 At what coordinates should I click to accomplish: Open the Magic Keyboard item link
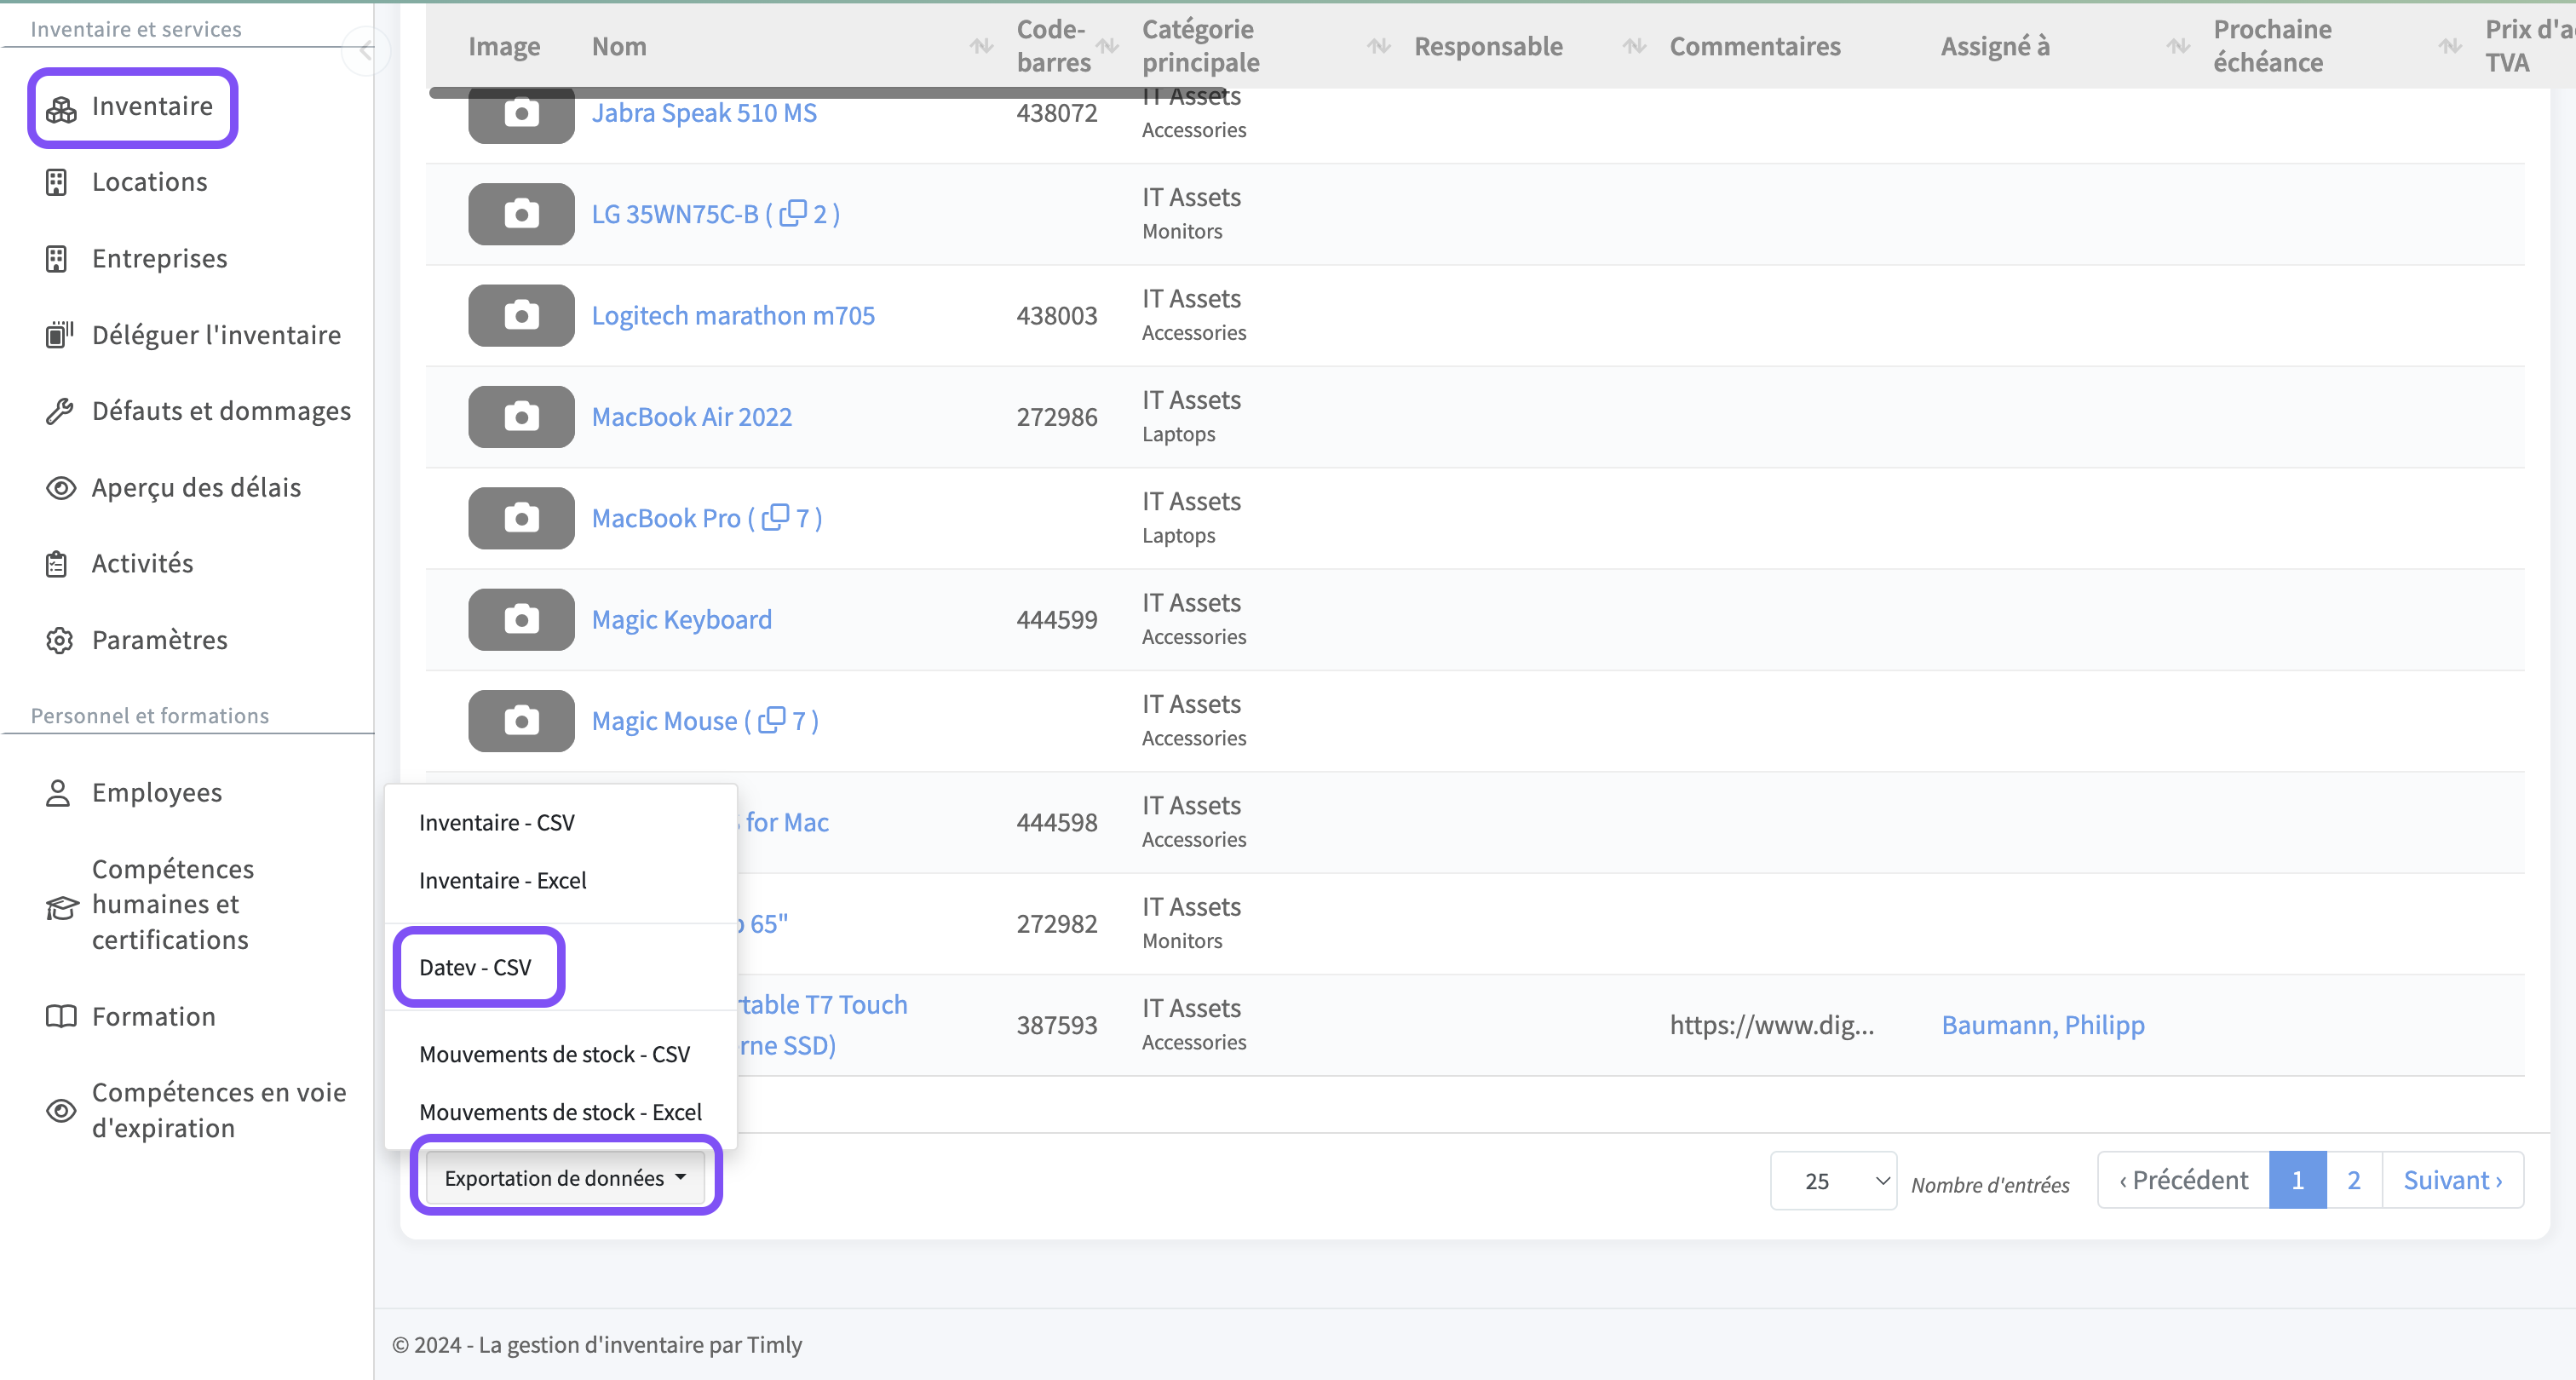[x=682, y=620]
